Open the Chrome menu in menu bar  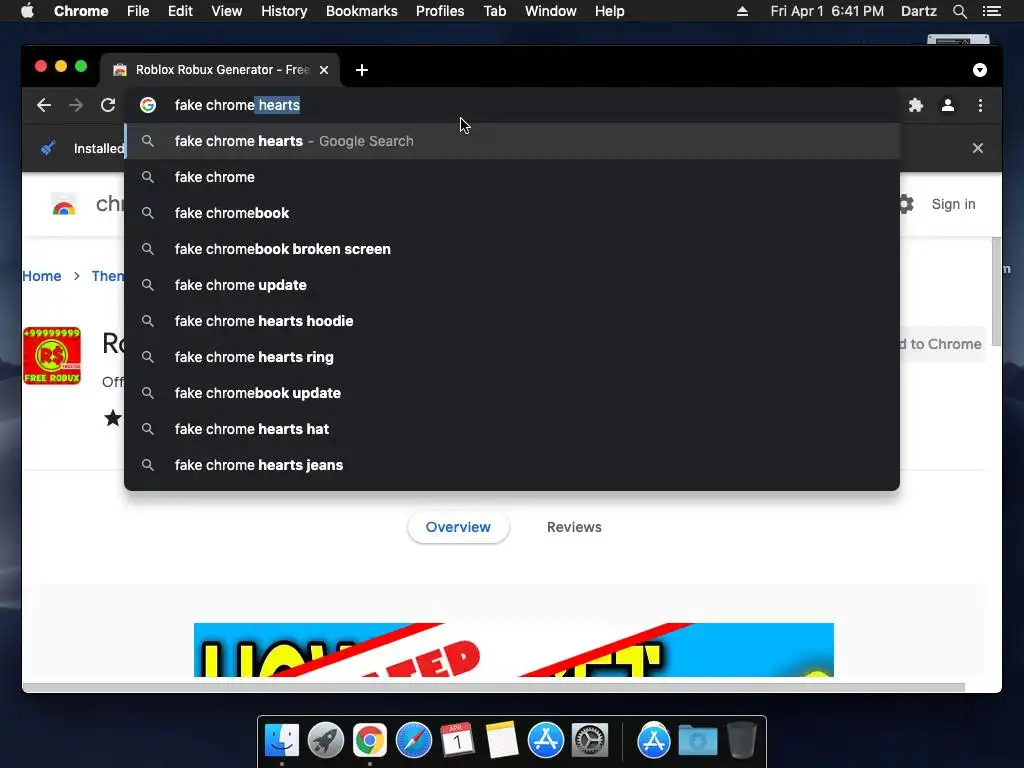[81, 11]
